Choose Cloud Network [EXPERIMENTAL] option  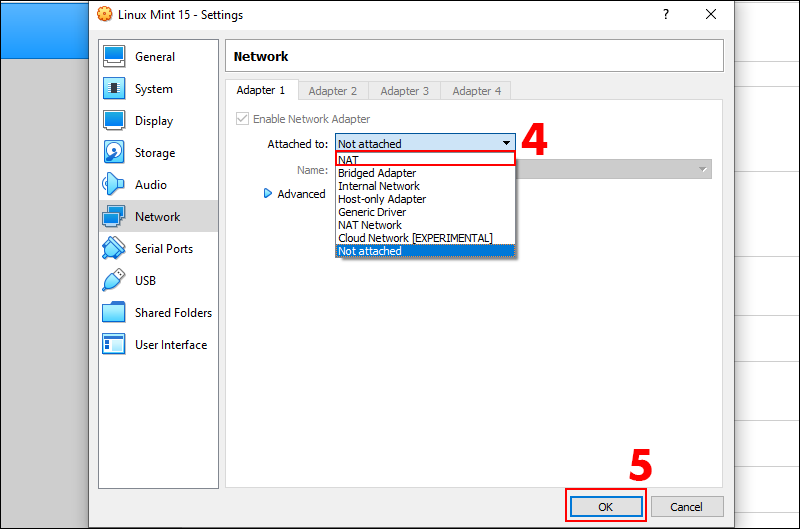[425, 238]
